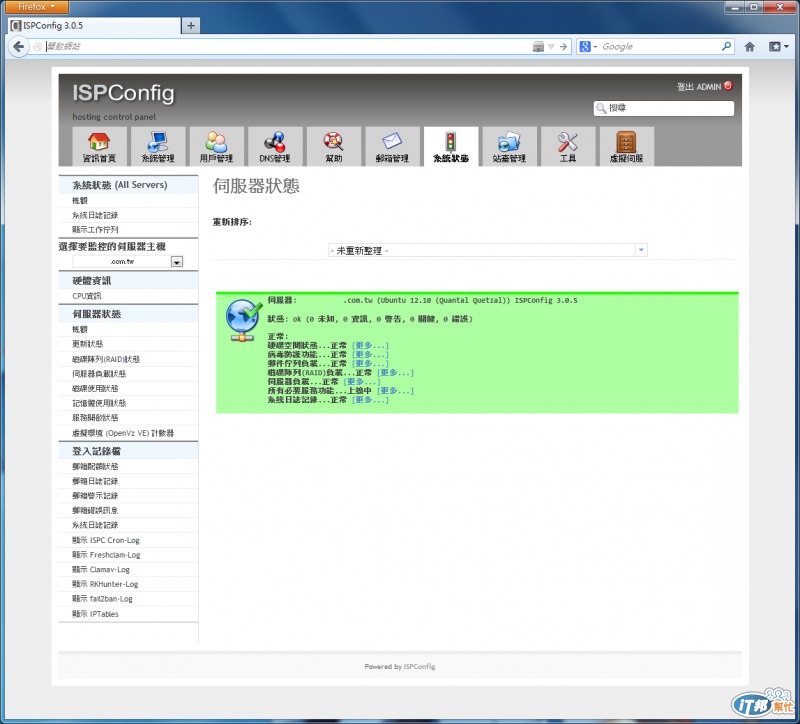Open the DNS管理 module
Image resolution: width=800 pixels, height=724 pixels.
pos(275,146)
